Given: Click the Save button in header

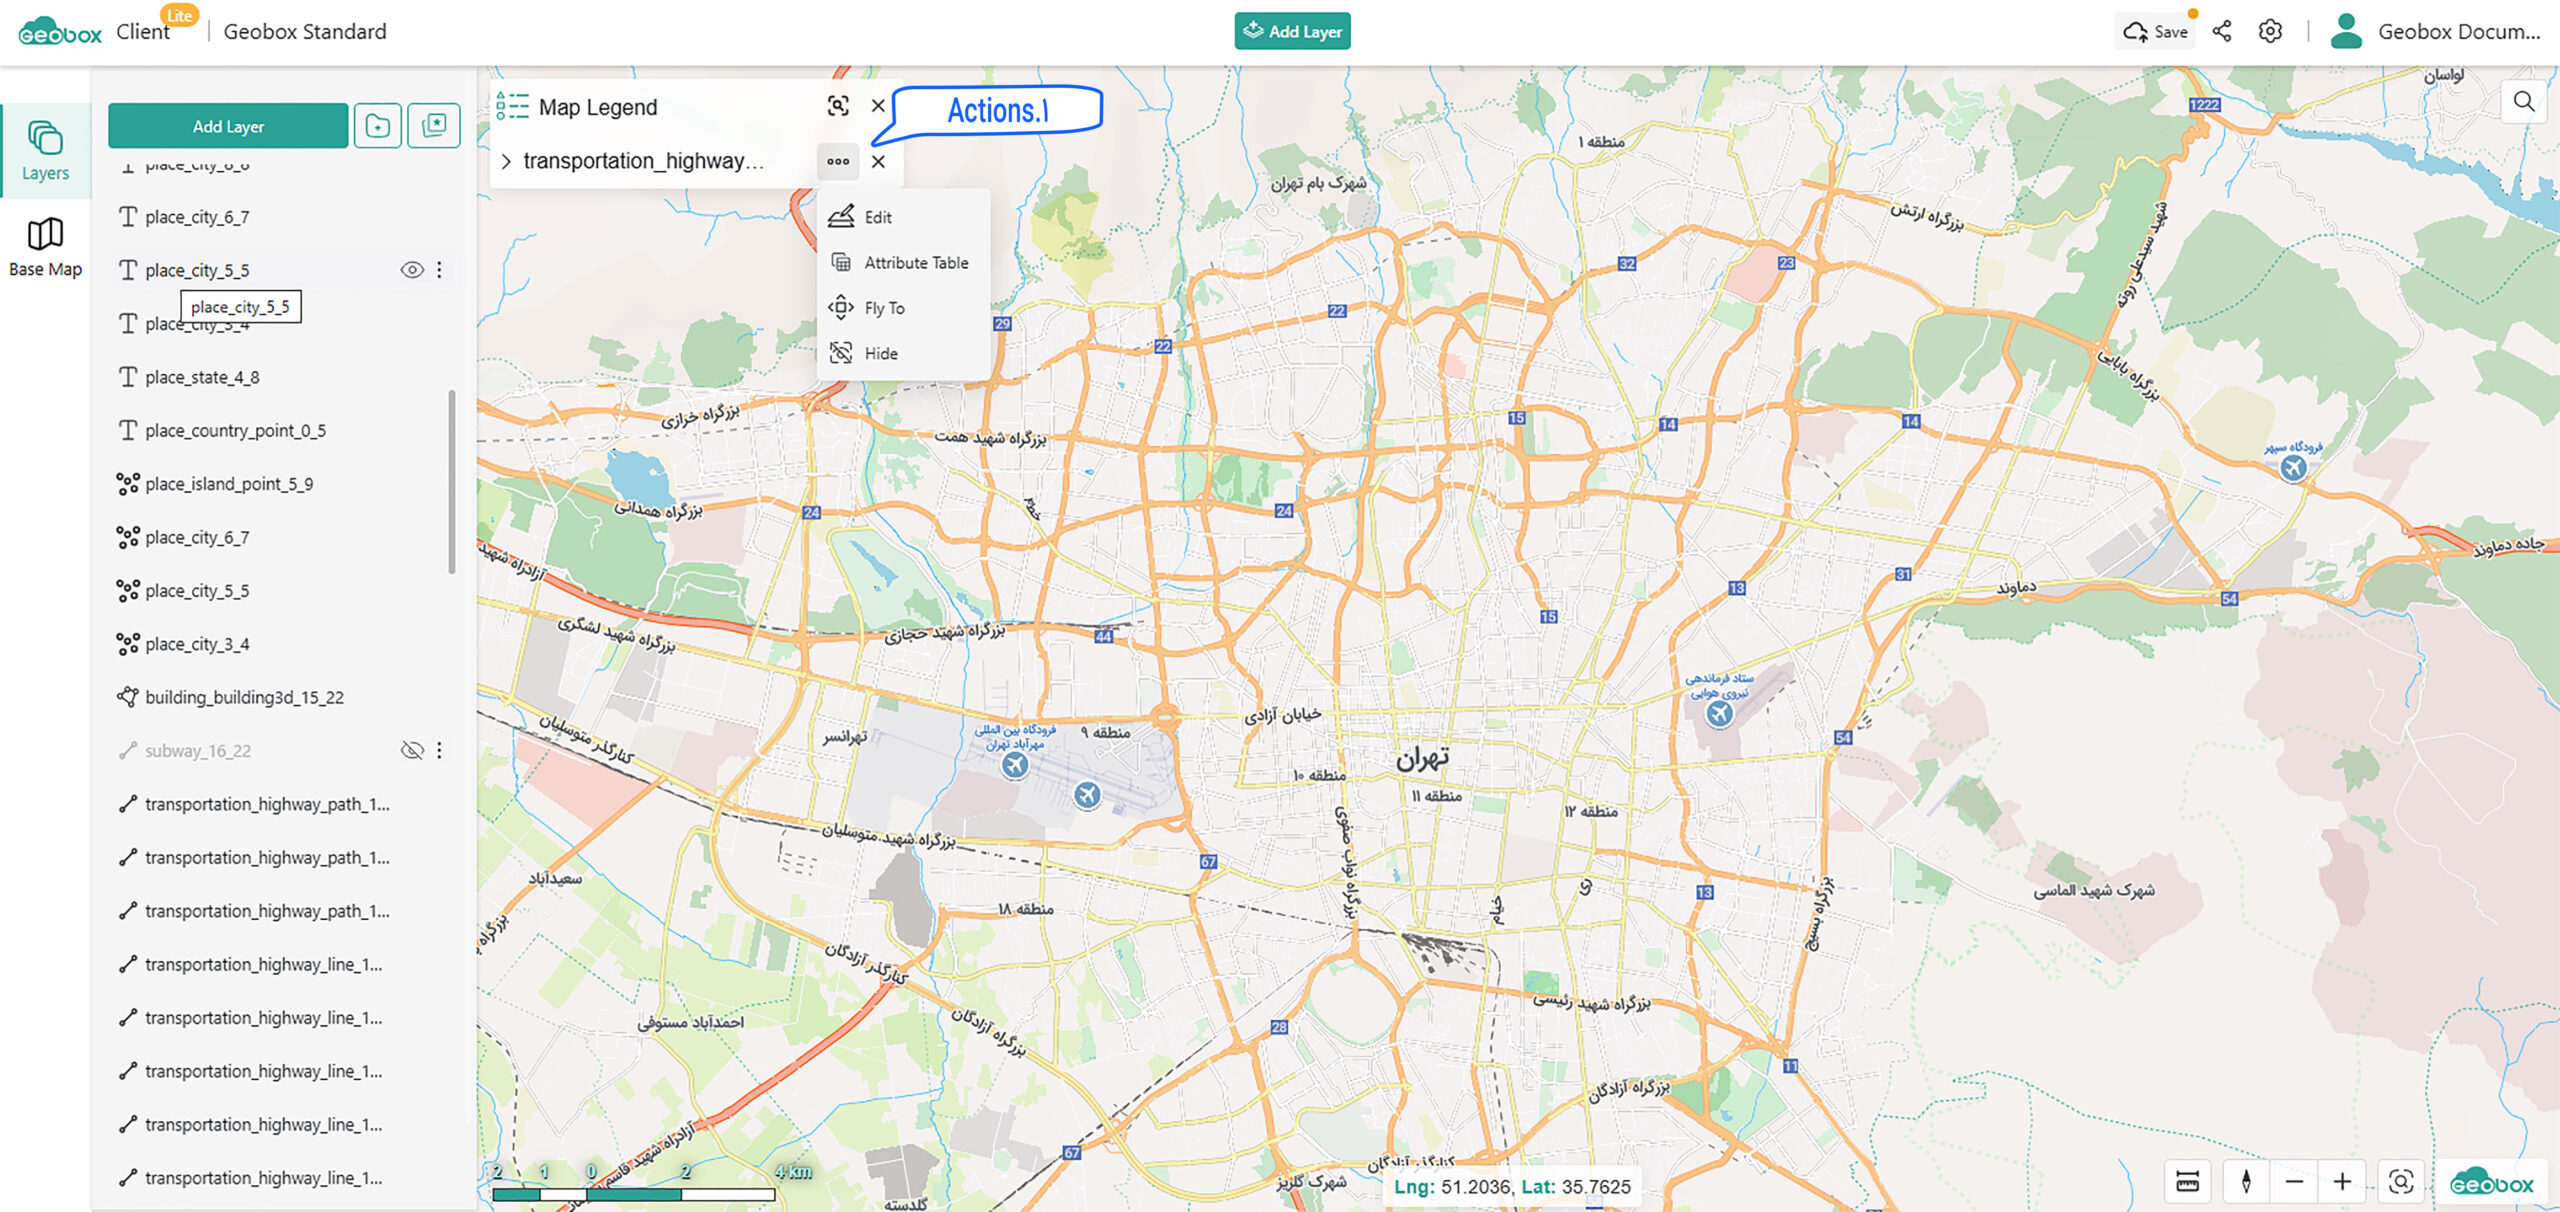Looking at the screenshot, I should click(2157, 31).
